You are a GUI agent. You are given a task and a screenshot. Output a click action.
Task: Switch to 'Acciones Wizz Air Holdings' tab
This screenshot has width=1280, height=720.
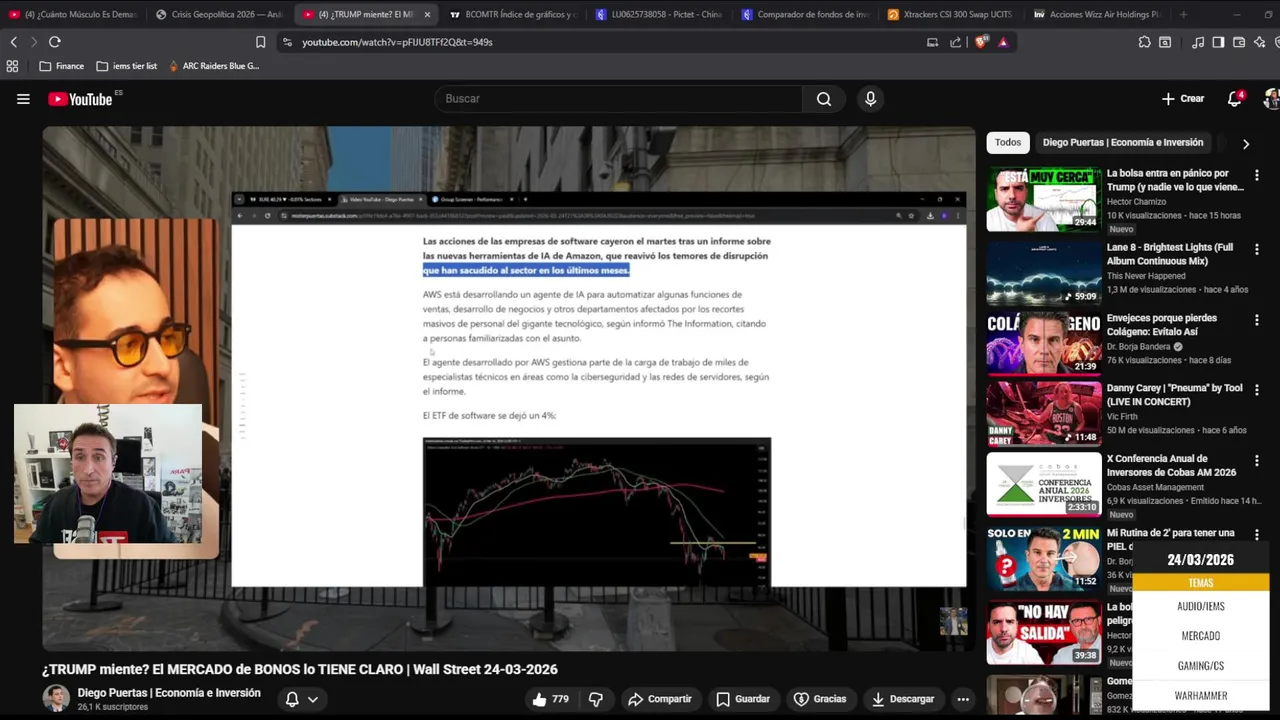pos(1096,14)
